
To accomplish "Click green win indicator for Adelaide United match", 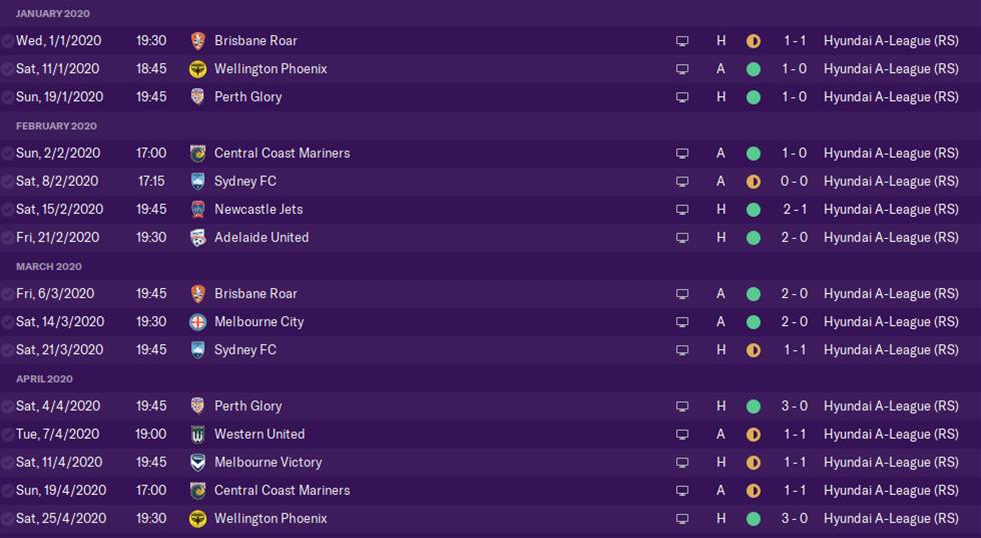I will click(x=753, y=238).
